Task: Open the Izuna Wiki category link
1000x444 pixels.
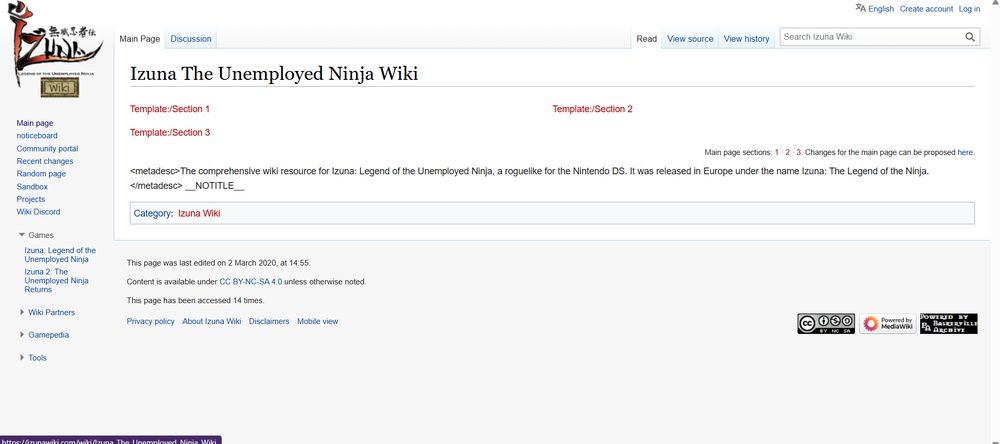Action: tap(199, 214)
